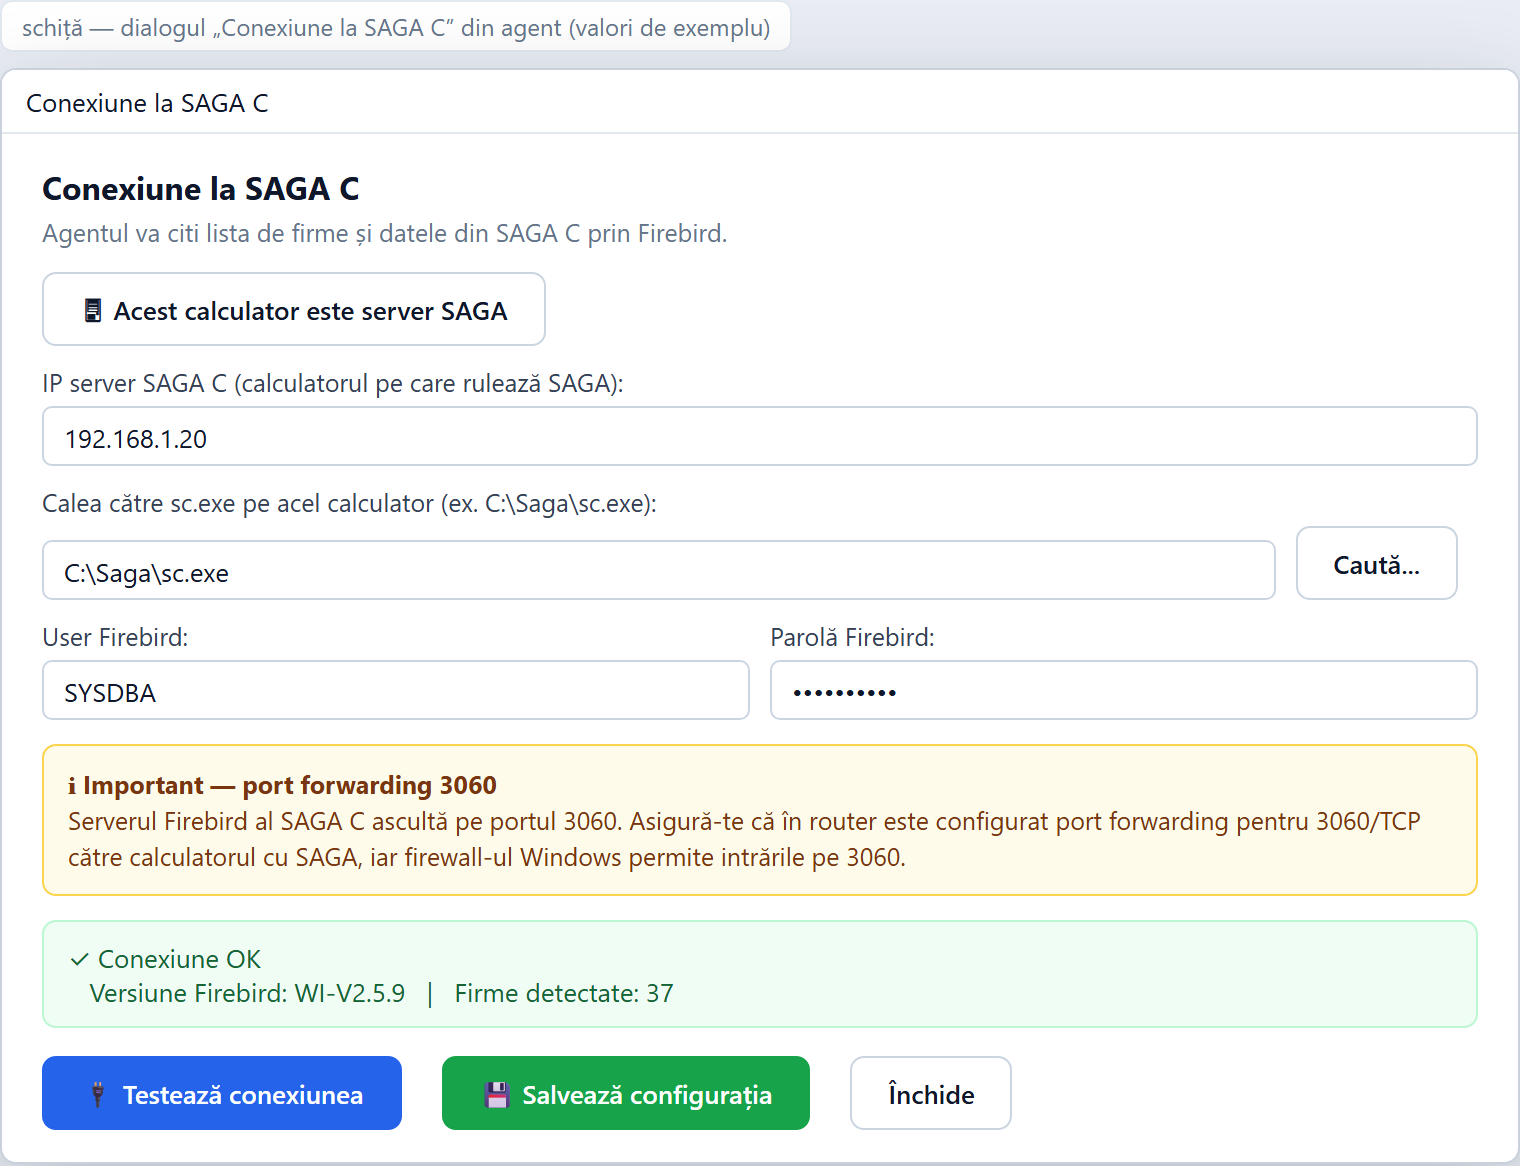Click the dialog title bar 'Conexiune la SAGA C'
The image size is (1520, 1166).
[x=760, y=102]
